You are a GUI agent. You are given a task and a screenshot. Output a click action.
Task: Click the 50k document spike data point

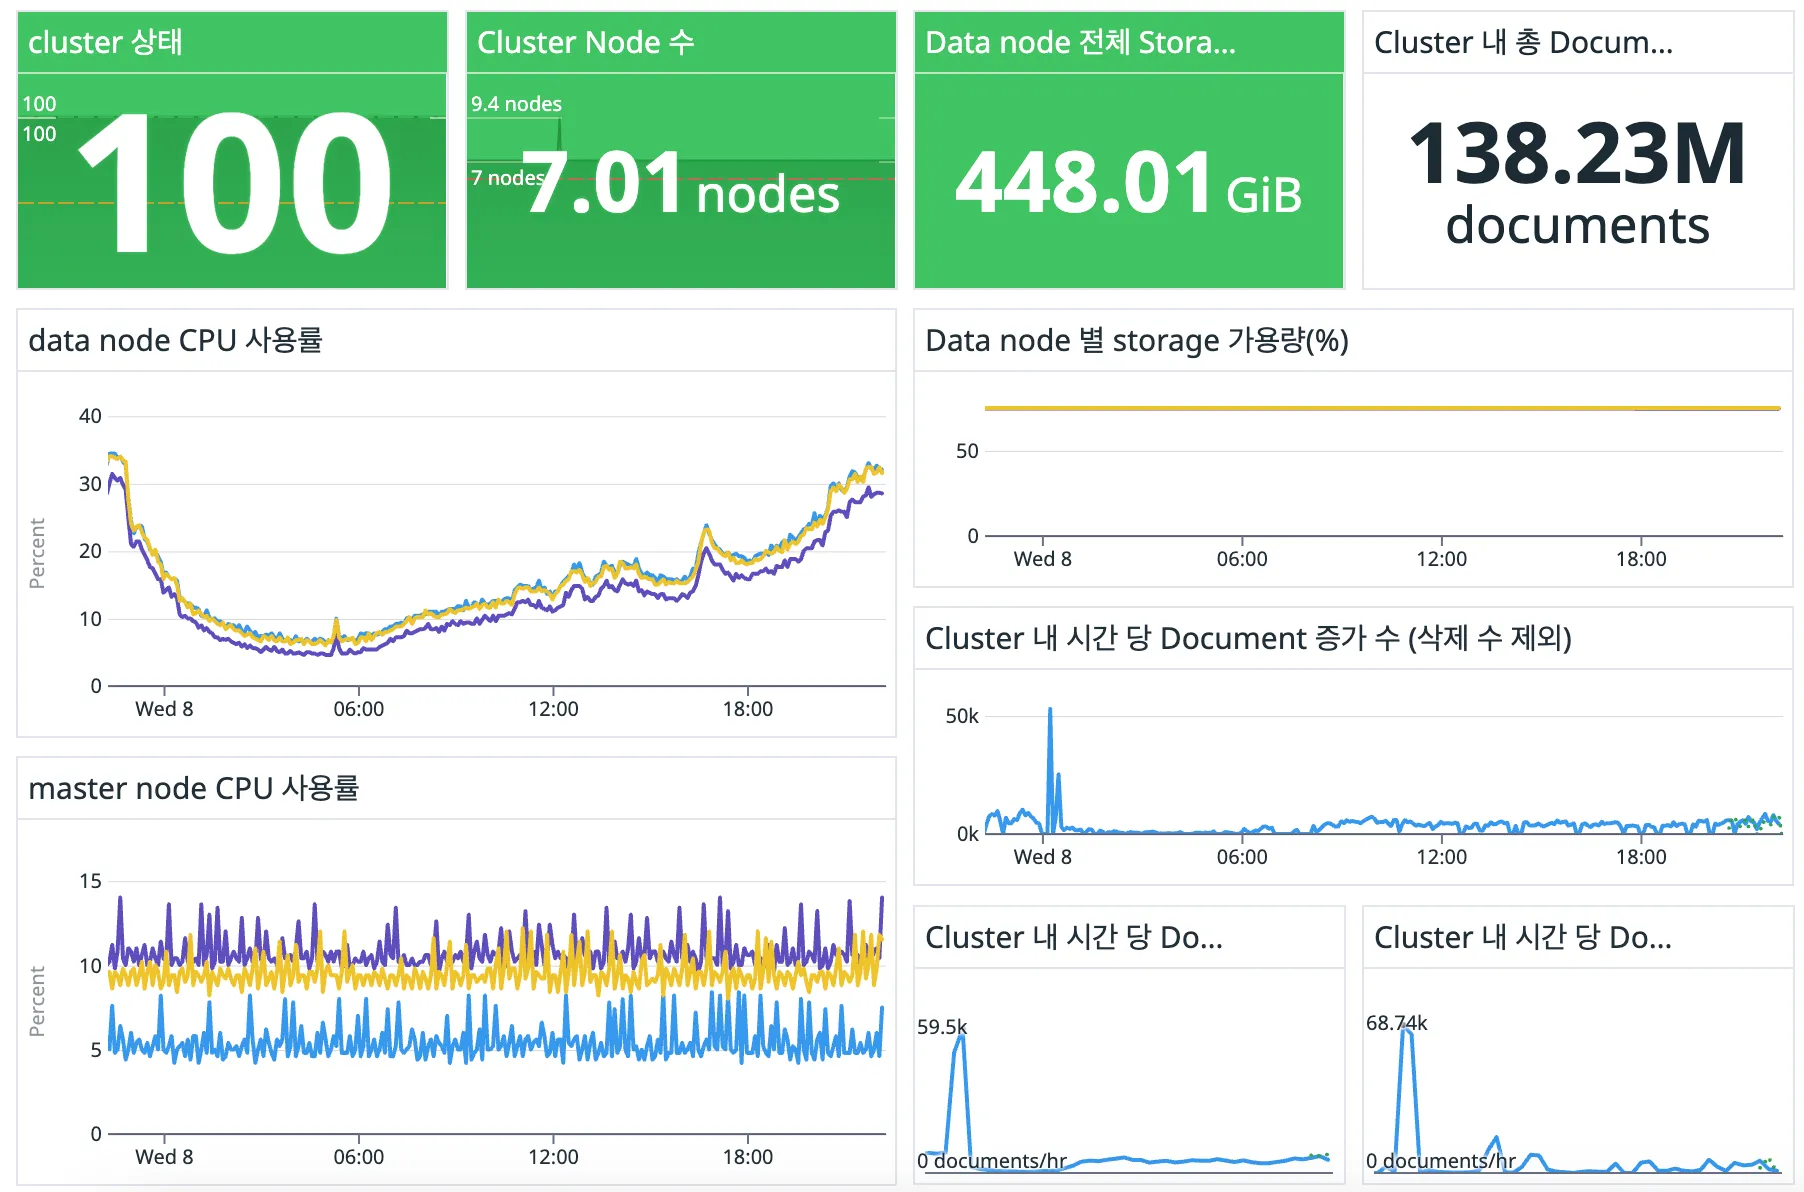pyautogui.click(x=1051, y=710)
